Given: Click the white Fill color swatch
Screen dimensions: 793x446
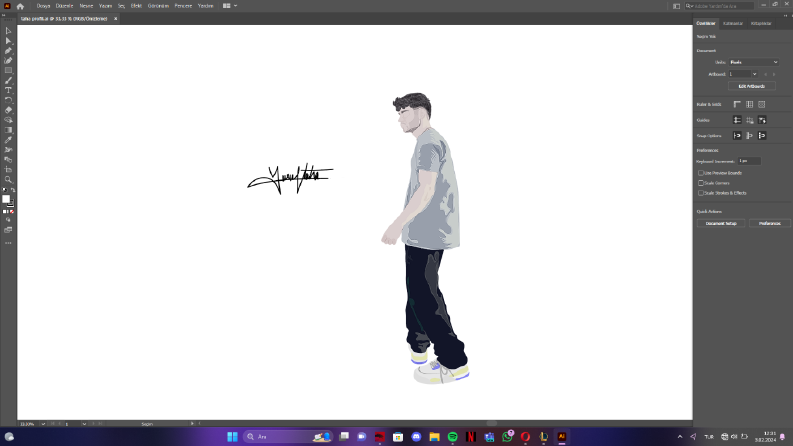Looking at the screenshot, I should [x=6, y=199].
